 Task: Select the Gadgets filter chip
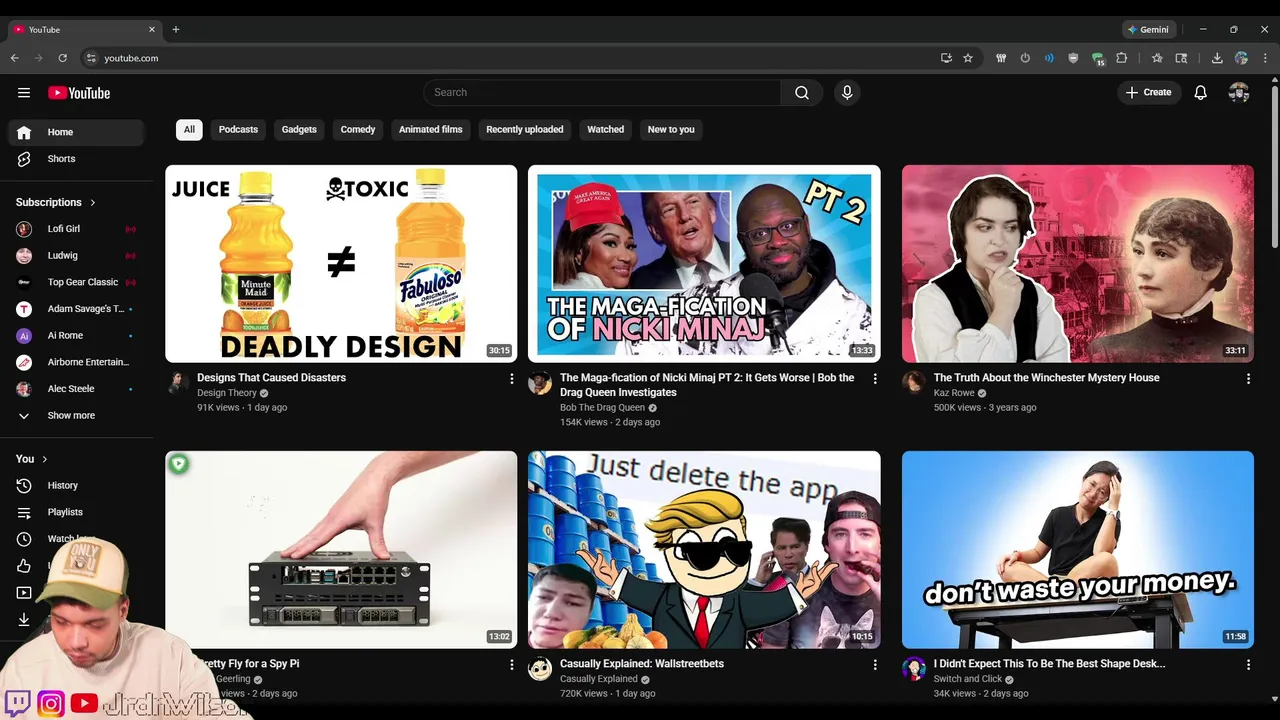tap(299, 130)
